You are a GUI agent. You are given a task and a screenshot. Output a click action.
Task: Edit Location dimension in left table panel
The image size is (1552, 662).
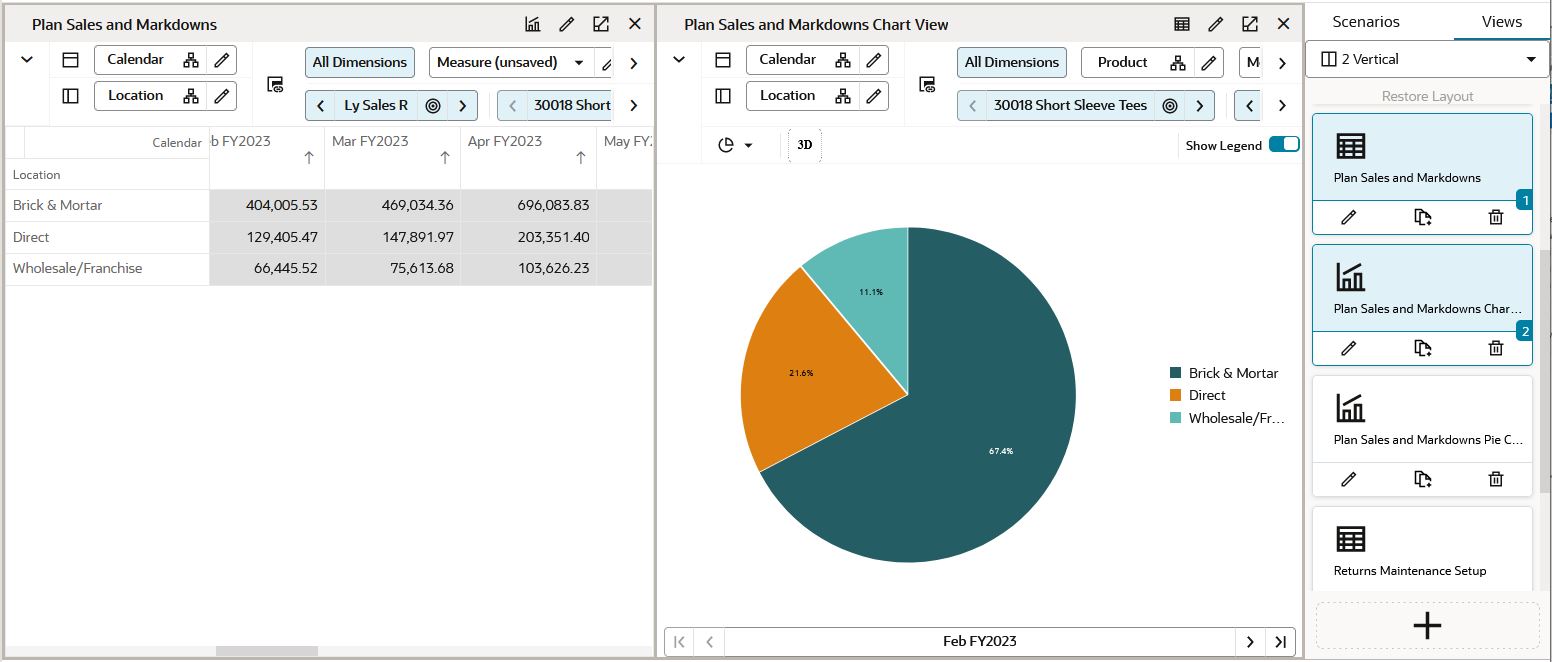(222, 96)
